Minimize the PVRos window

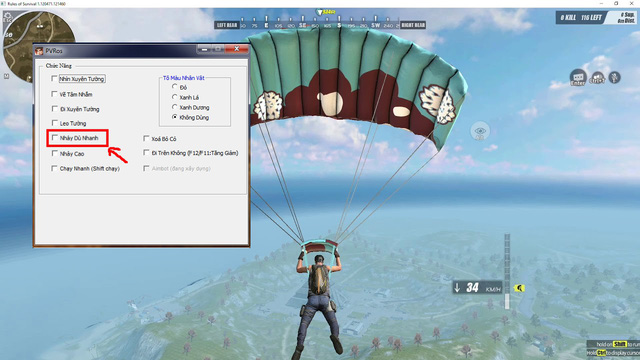[204, 49]
